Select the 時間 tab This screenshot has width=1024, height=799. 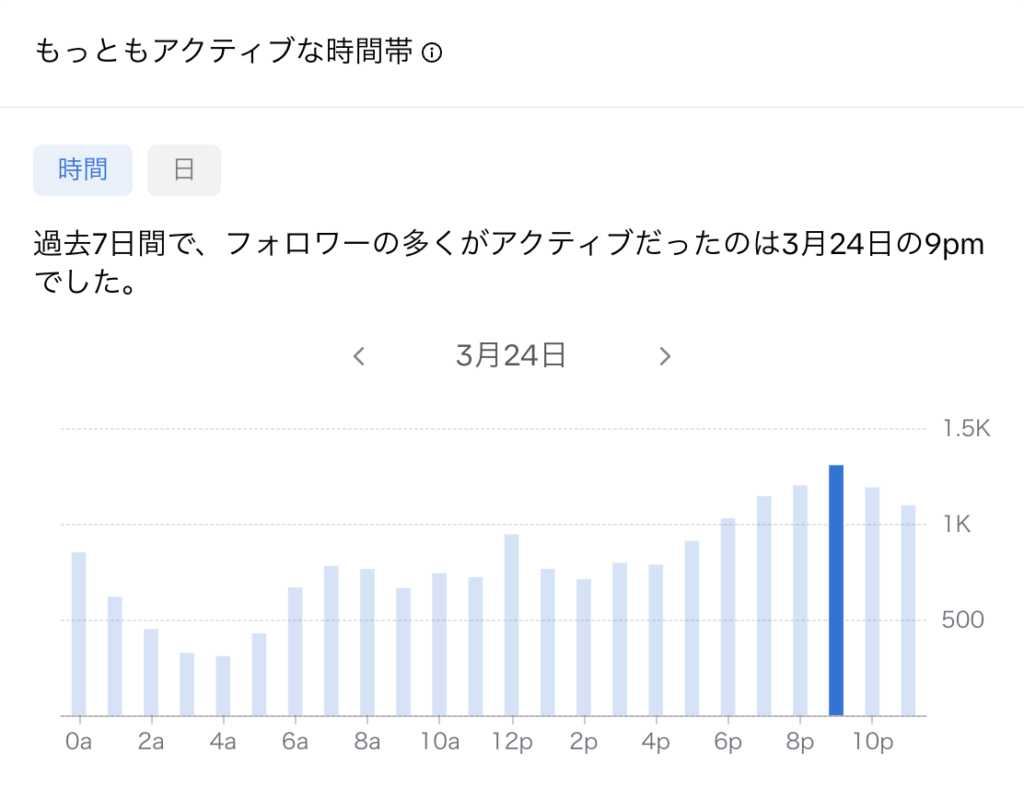click(x=83, y=170)
